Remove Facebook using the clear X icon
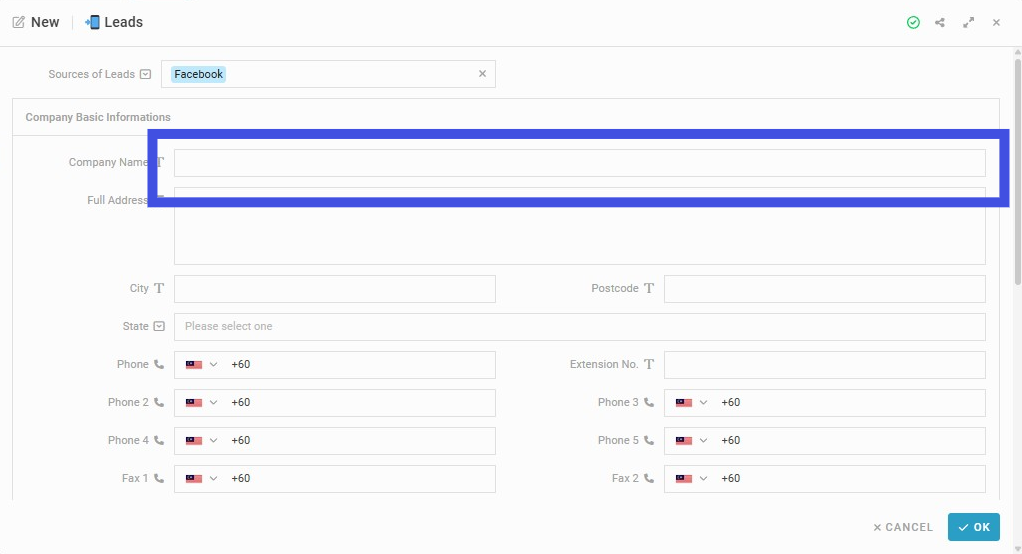This screenshot has height=554, width=1022. (x=482, y=74)
